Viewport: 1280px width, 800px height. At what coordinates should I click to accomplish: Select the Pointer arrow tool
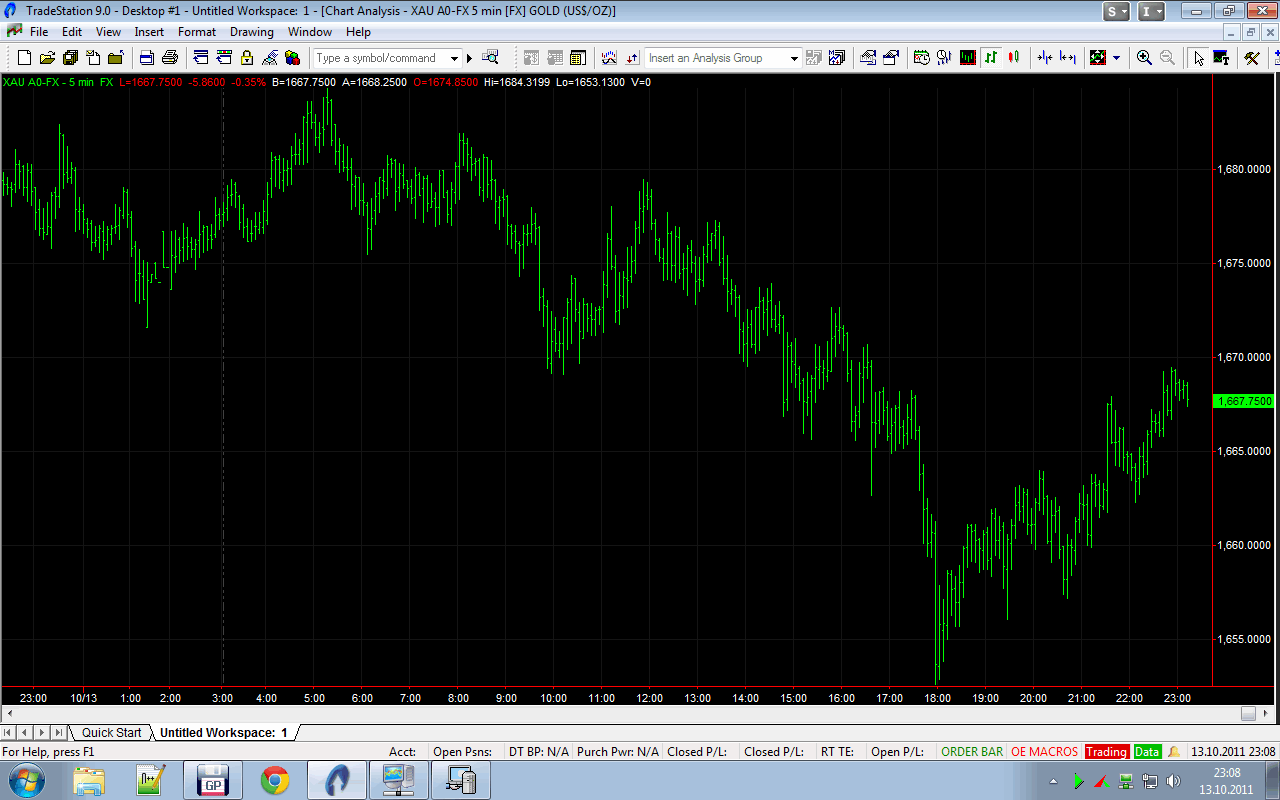[1199, 58]
